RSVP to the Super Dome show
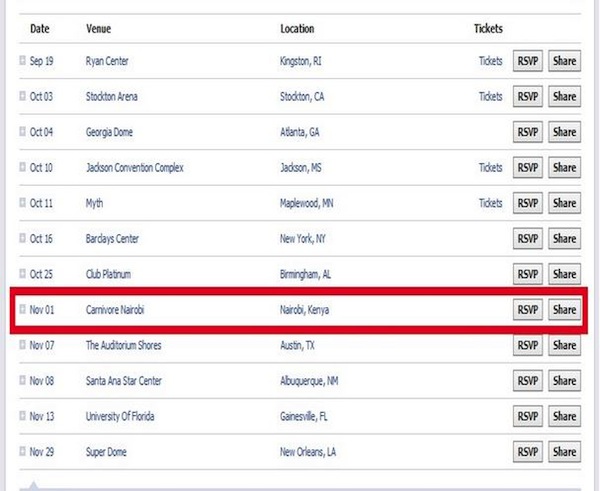 (x=527, y=452)
